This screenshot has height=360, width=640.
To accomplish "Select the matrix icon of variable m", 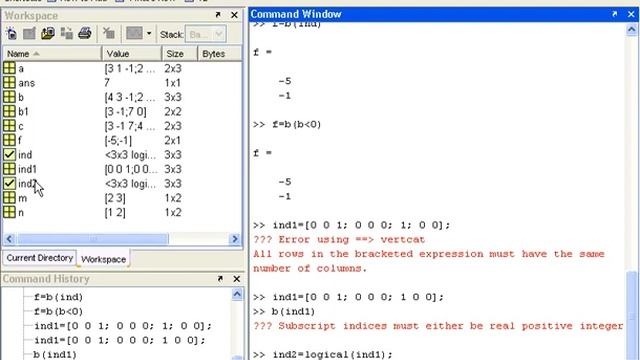I will [x=9, y=198].
